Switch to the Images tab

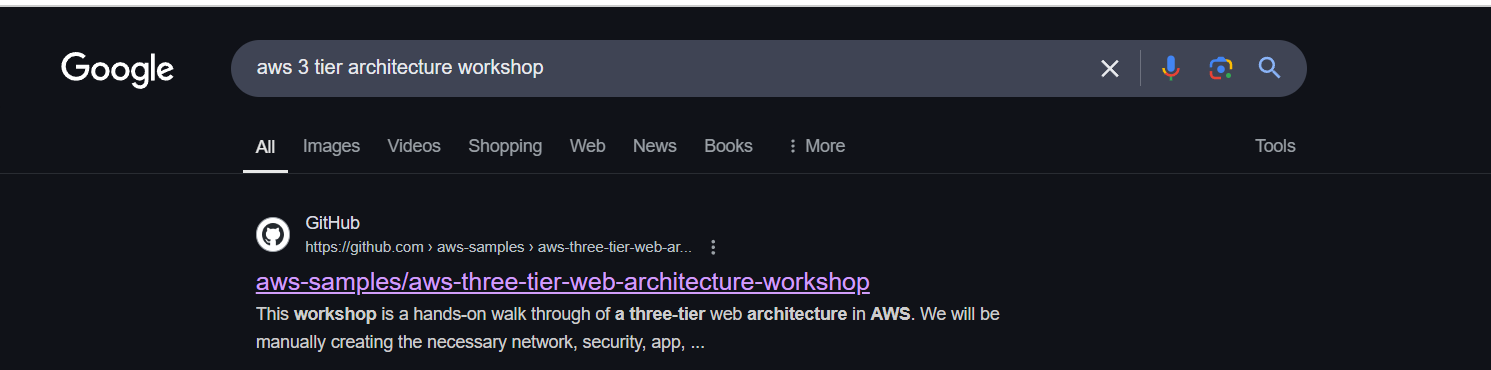pyautogui.click(x=331, y=146)
